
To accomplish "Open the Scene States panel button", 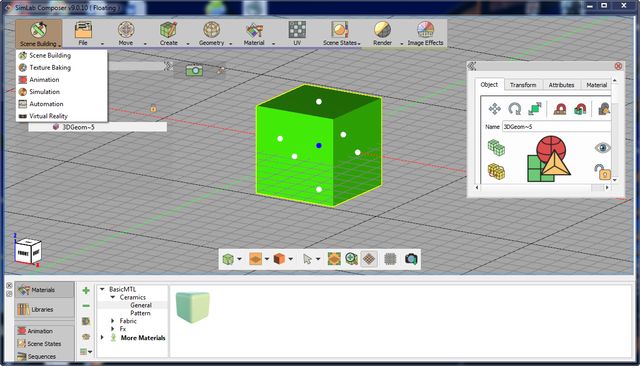I will tap(44, 344).
